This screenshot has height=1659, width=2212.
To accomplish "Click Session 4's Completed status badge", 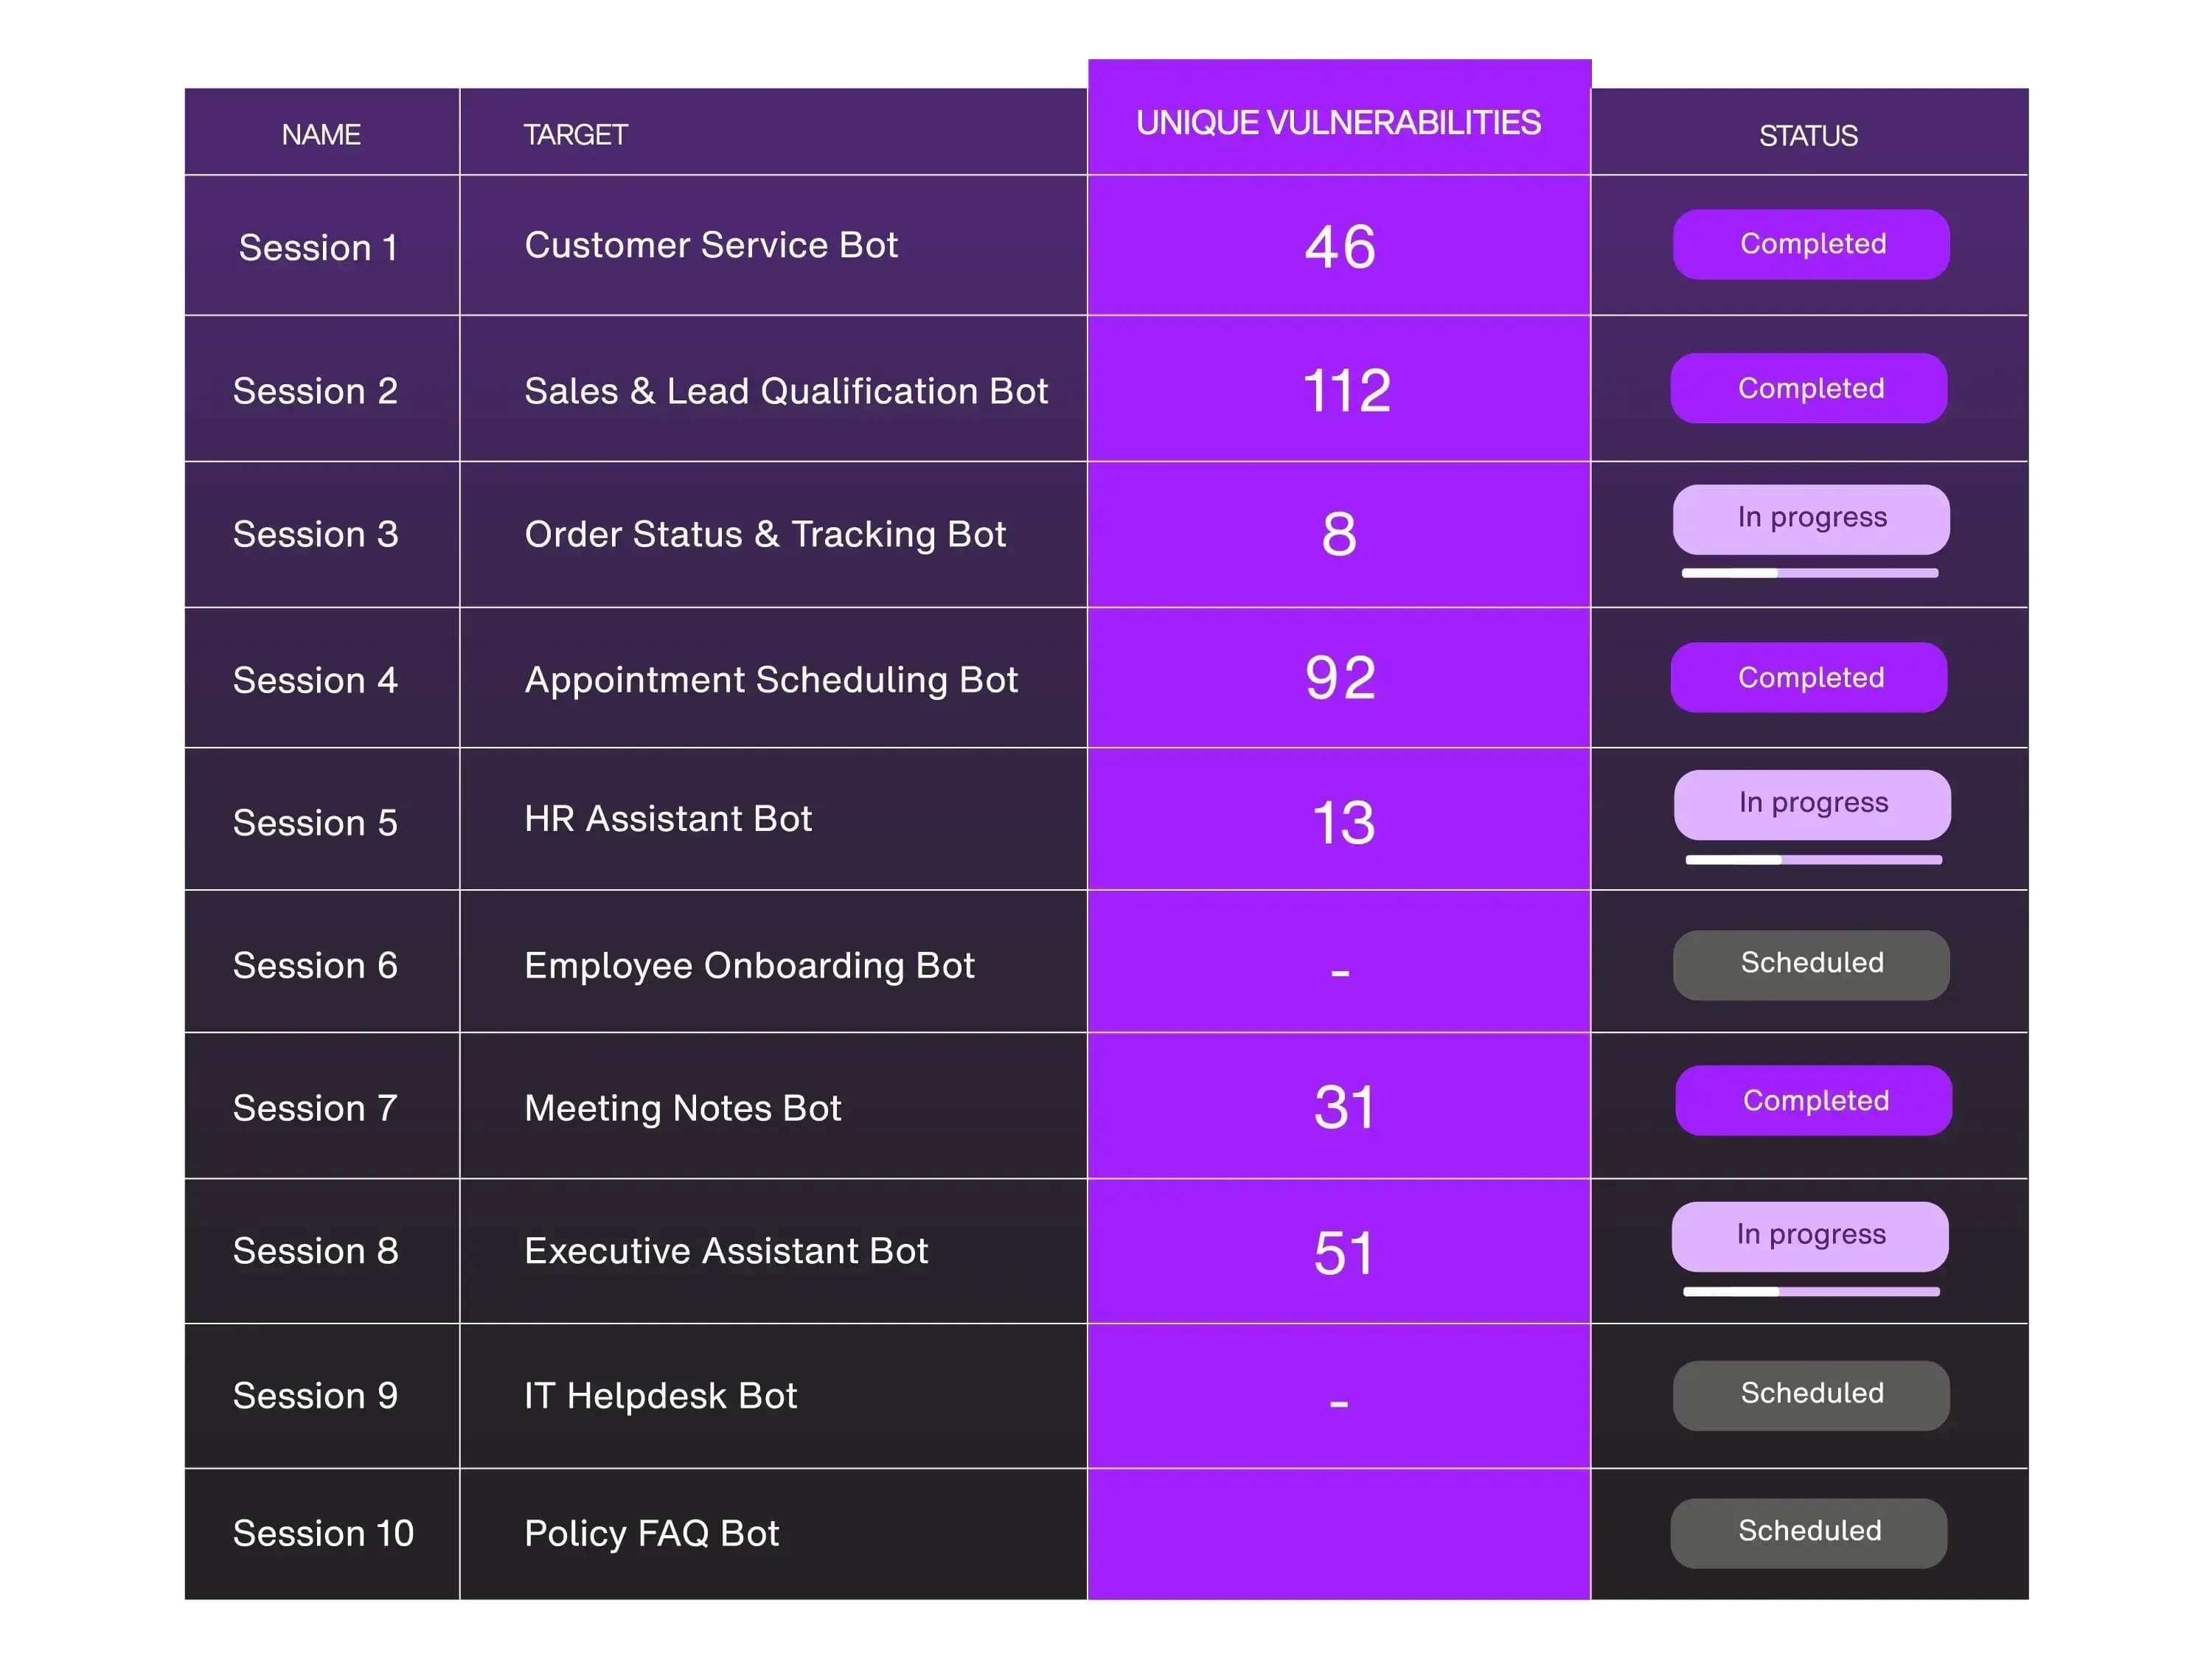I will 1808,677.
